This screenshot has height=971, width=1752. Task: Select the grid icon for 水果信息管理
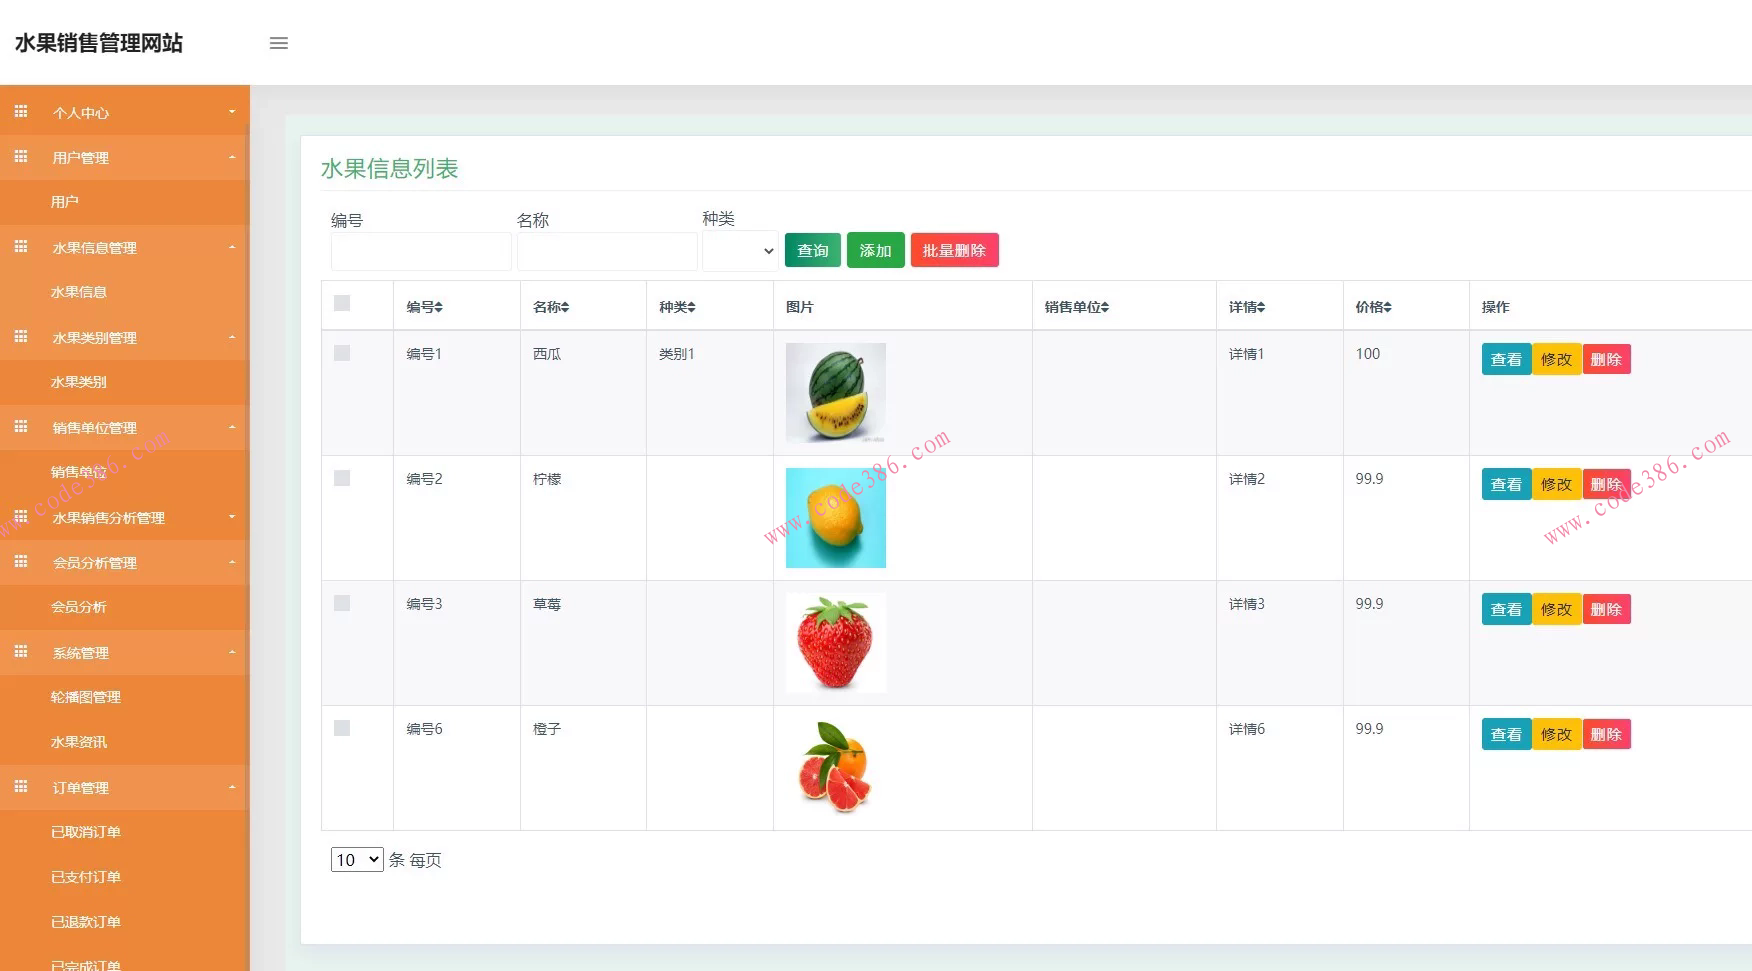[21, 246]
